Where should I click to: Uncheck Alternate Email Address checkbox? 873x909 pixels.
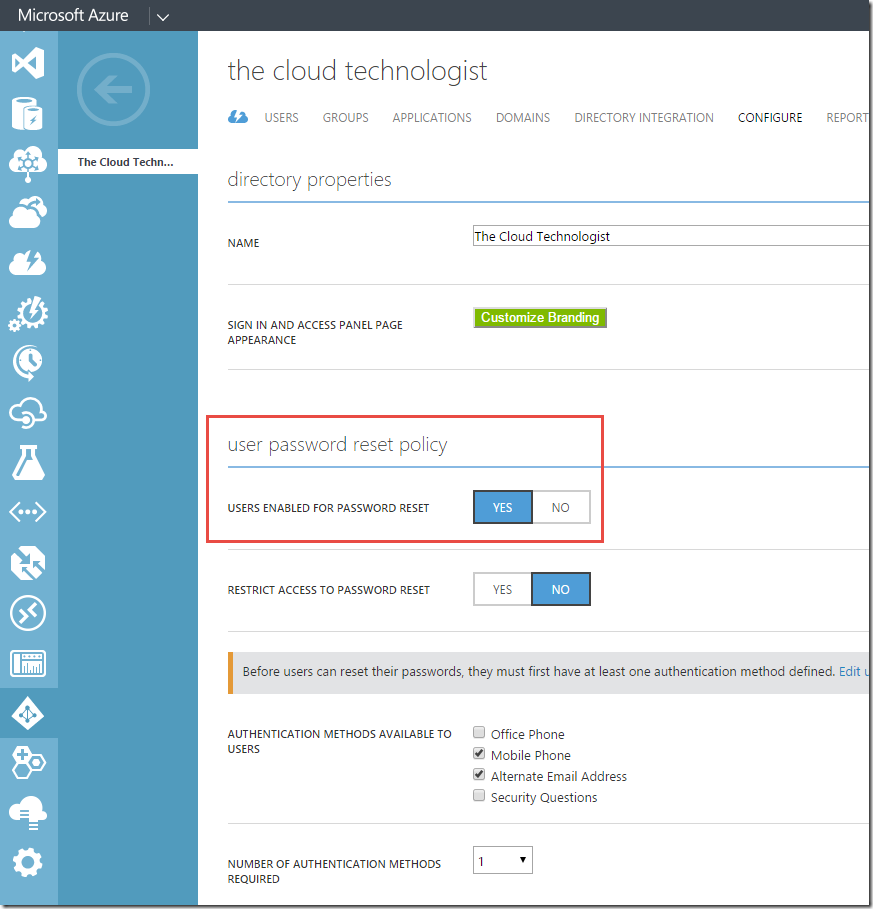[x=479, y=775]
